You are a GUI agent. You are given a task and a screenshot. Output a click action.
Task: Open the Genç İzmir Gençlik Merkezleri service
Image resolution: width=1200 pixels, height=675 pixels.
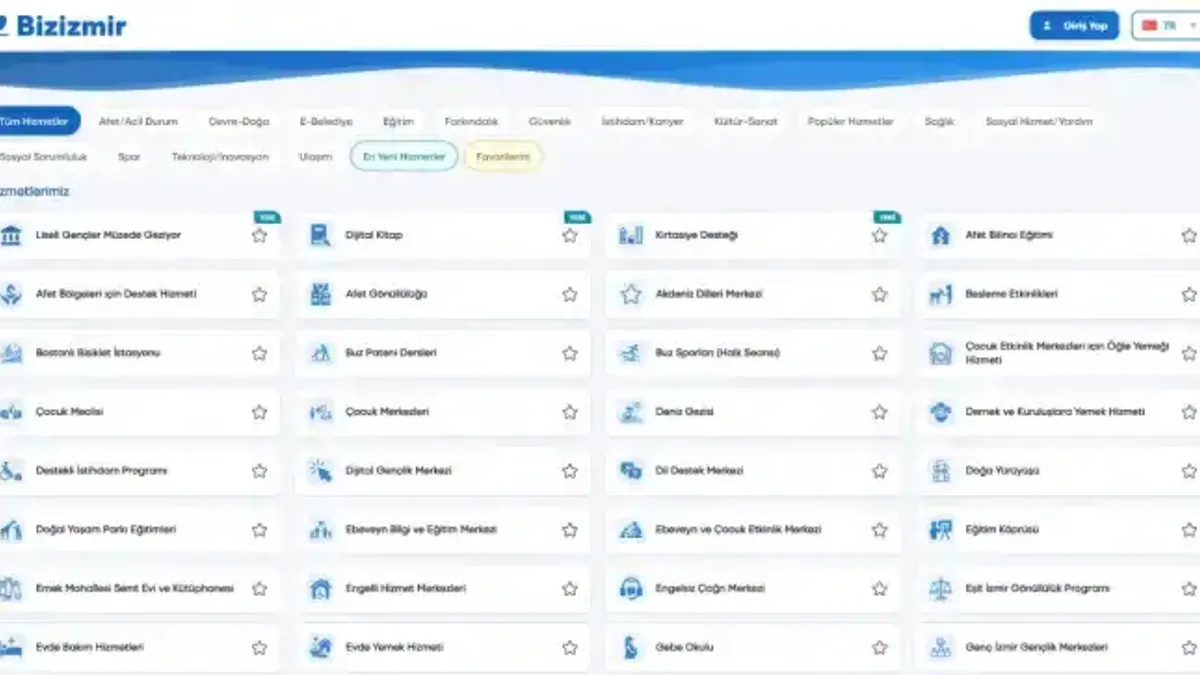click(x=1059, y=648)
